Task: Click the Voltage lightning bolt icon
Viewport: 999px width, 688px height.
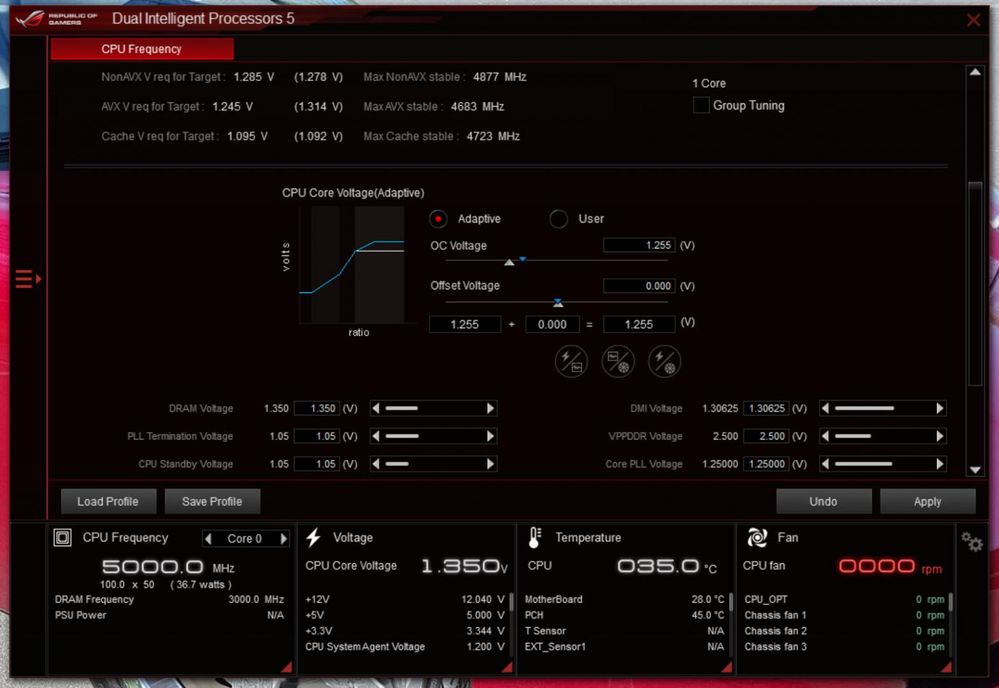Action: tap(313, 538)
